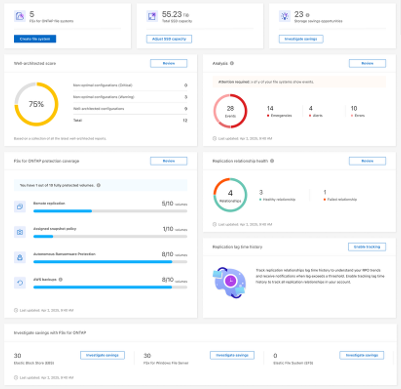The width and height of the screenshot is (401, 389).
Task: Click the 3 Healthy relationships value
Action: (261, 192)
